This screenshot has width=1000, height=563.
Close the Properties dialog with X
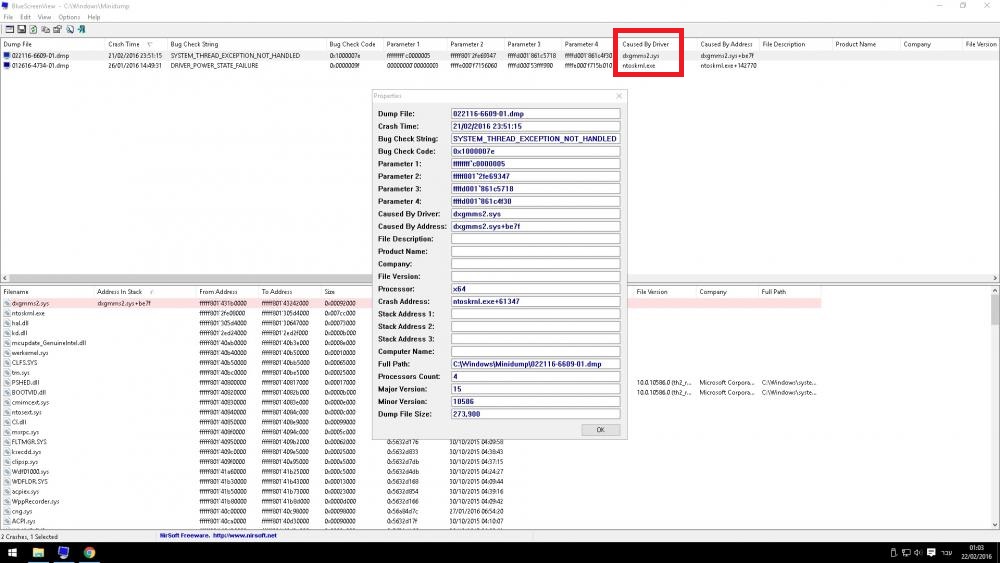tap(619, 96)
